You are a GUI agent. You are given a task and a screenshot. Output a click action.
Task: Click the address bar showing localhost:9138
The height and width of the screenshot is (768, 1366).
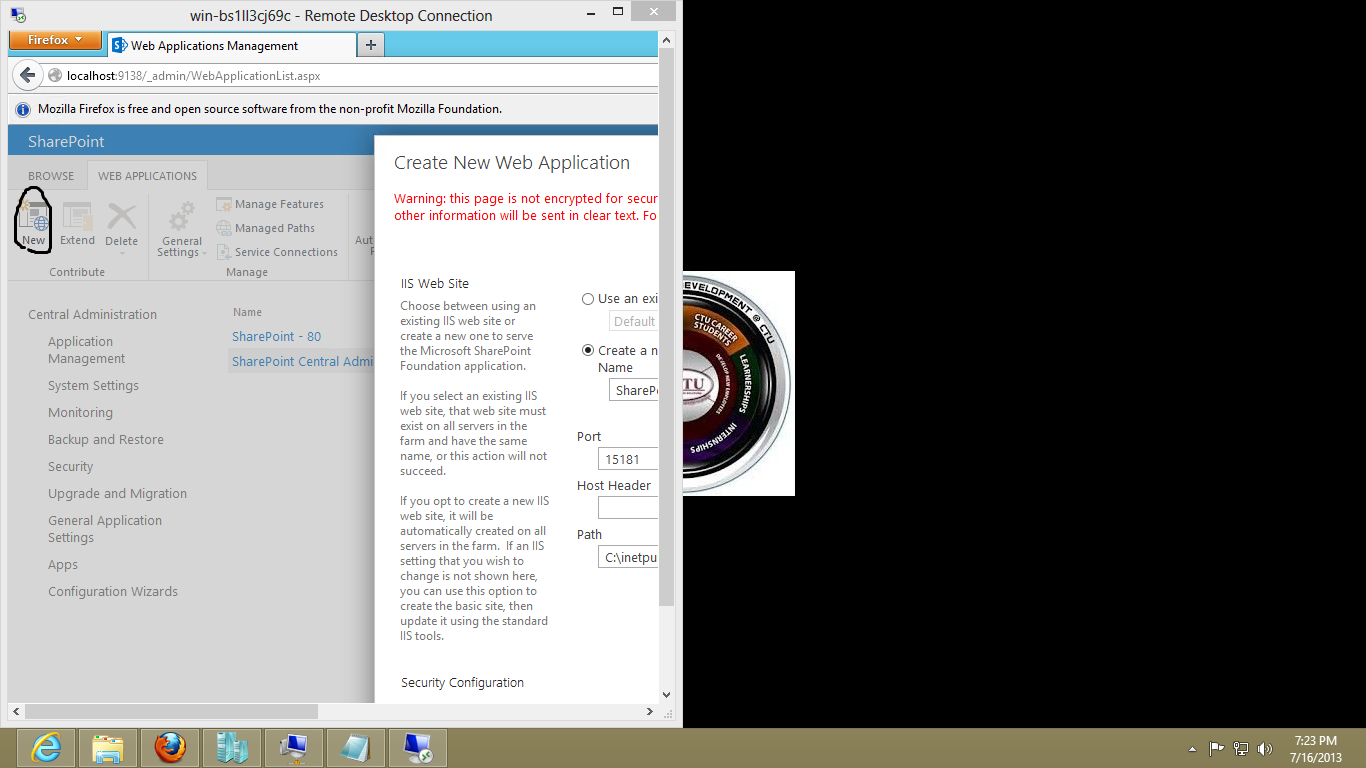click(350, 75)
